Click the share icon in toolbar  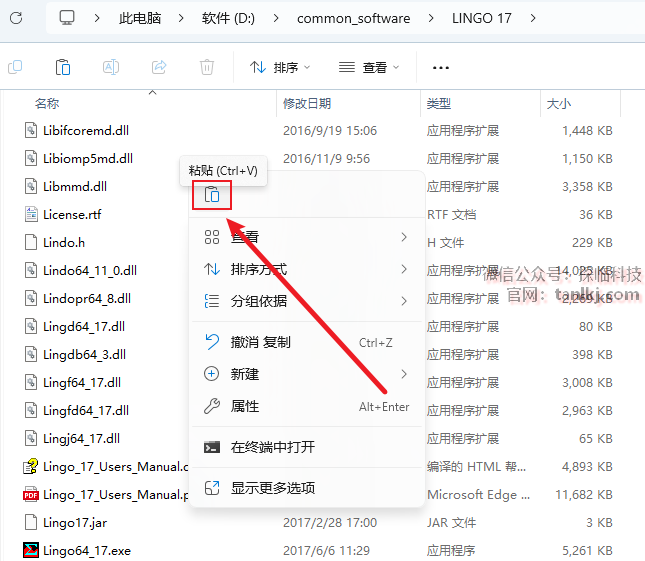(159, 67)
